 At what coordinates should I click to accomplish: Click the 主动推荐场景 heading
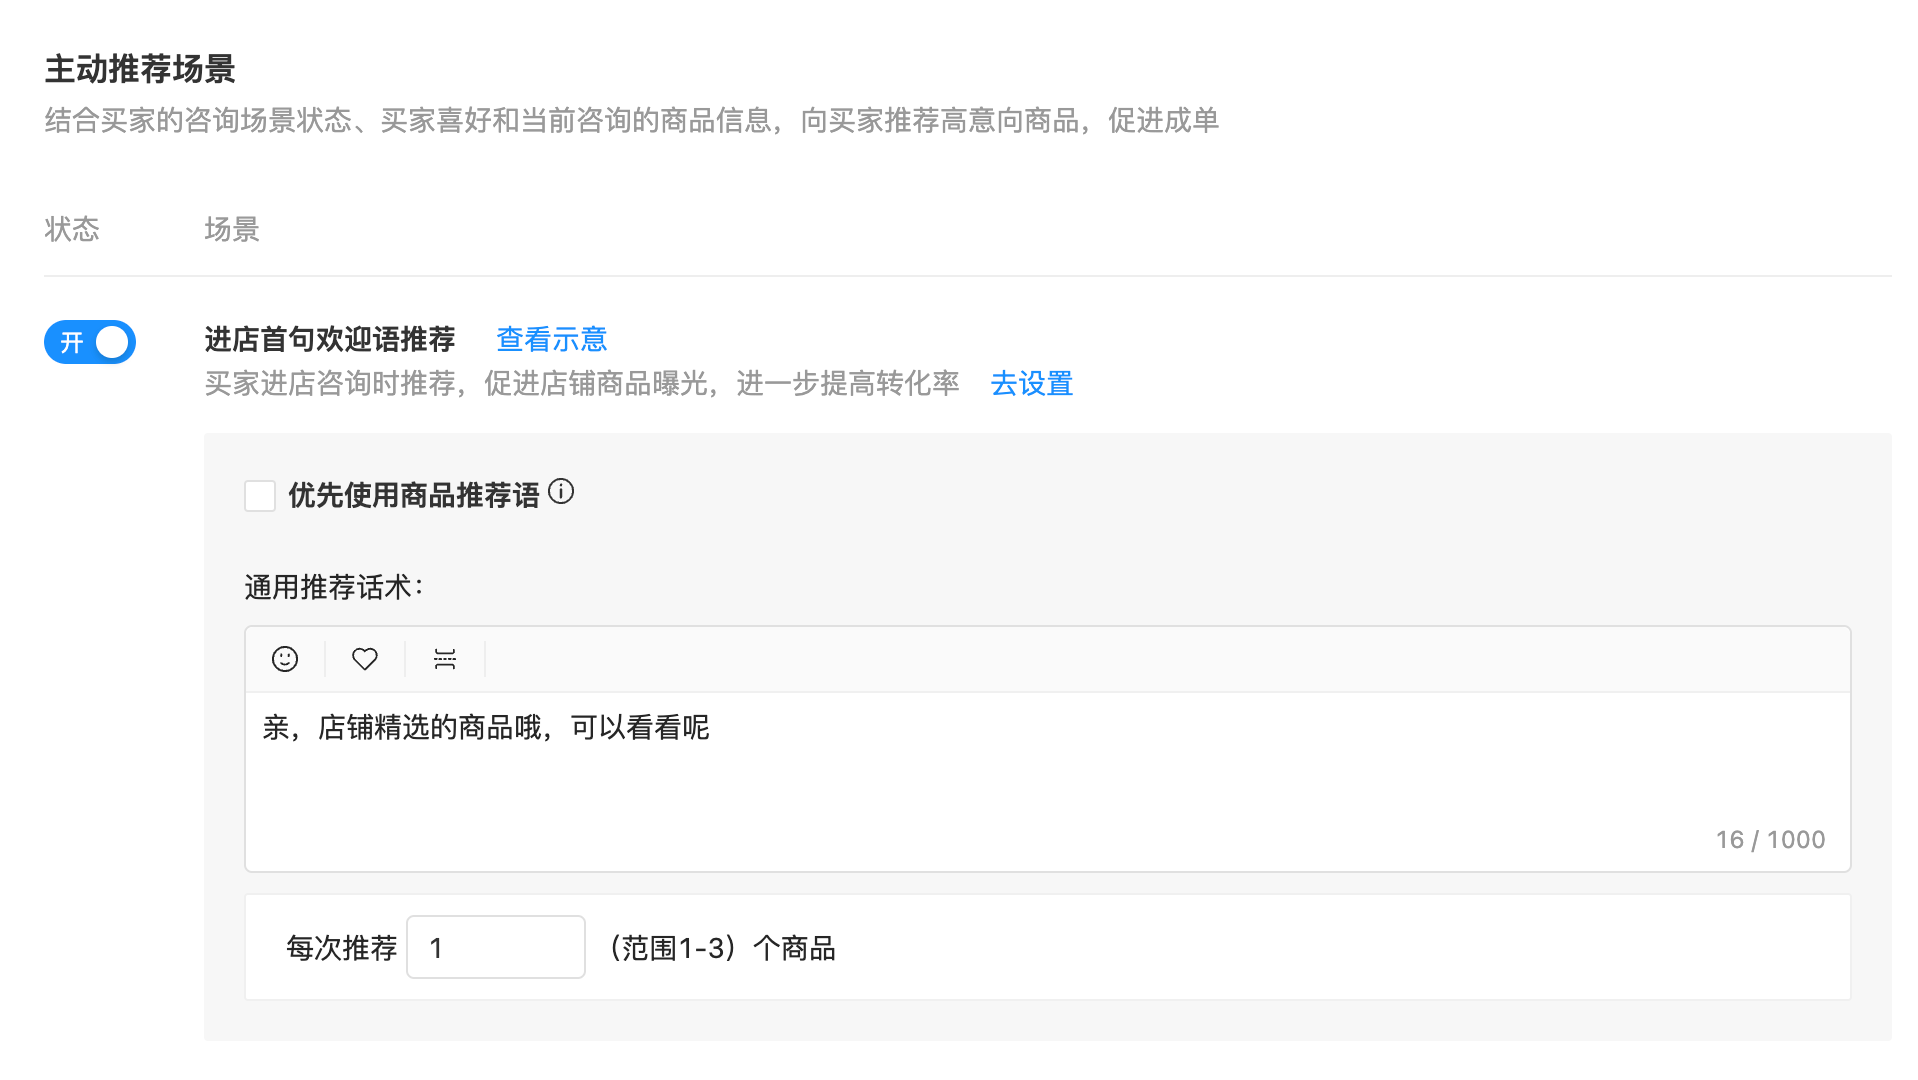tap(140, 69)
